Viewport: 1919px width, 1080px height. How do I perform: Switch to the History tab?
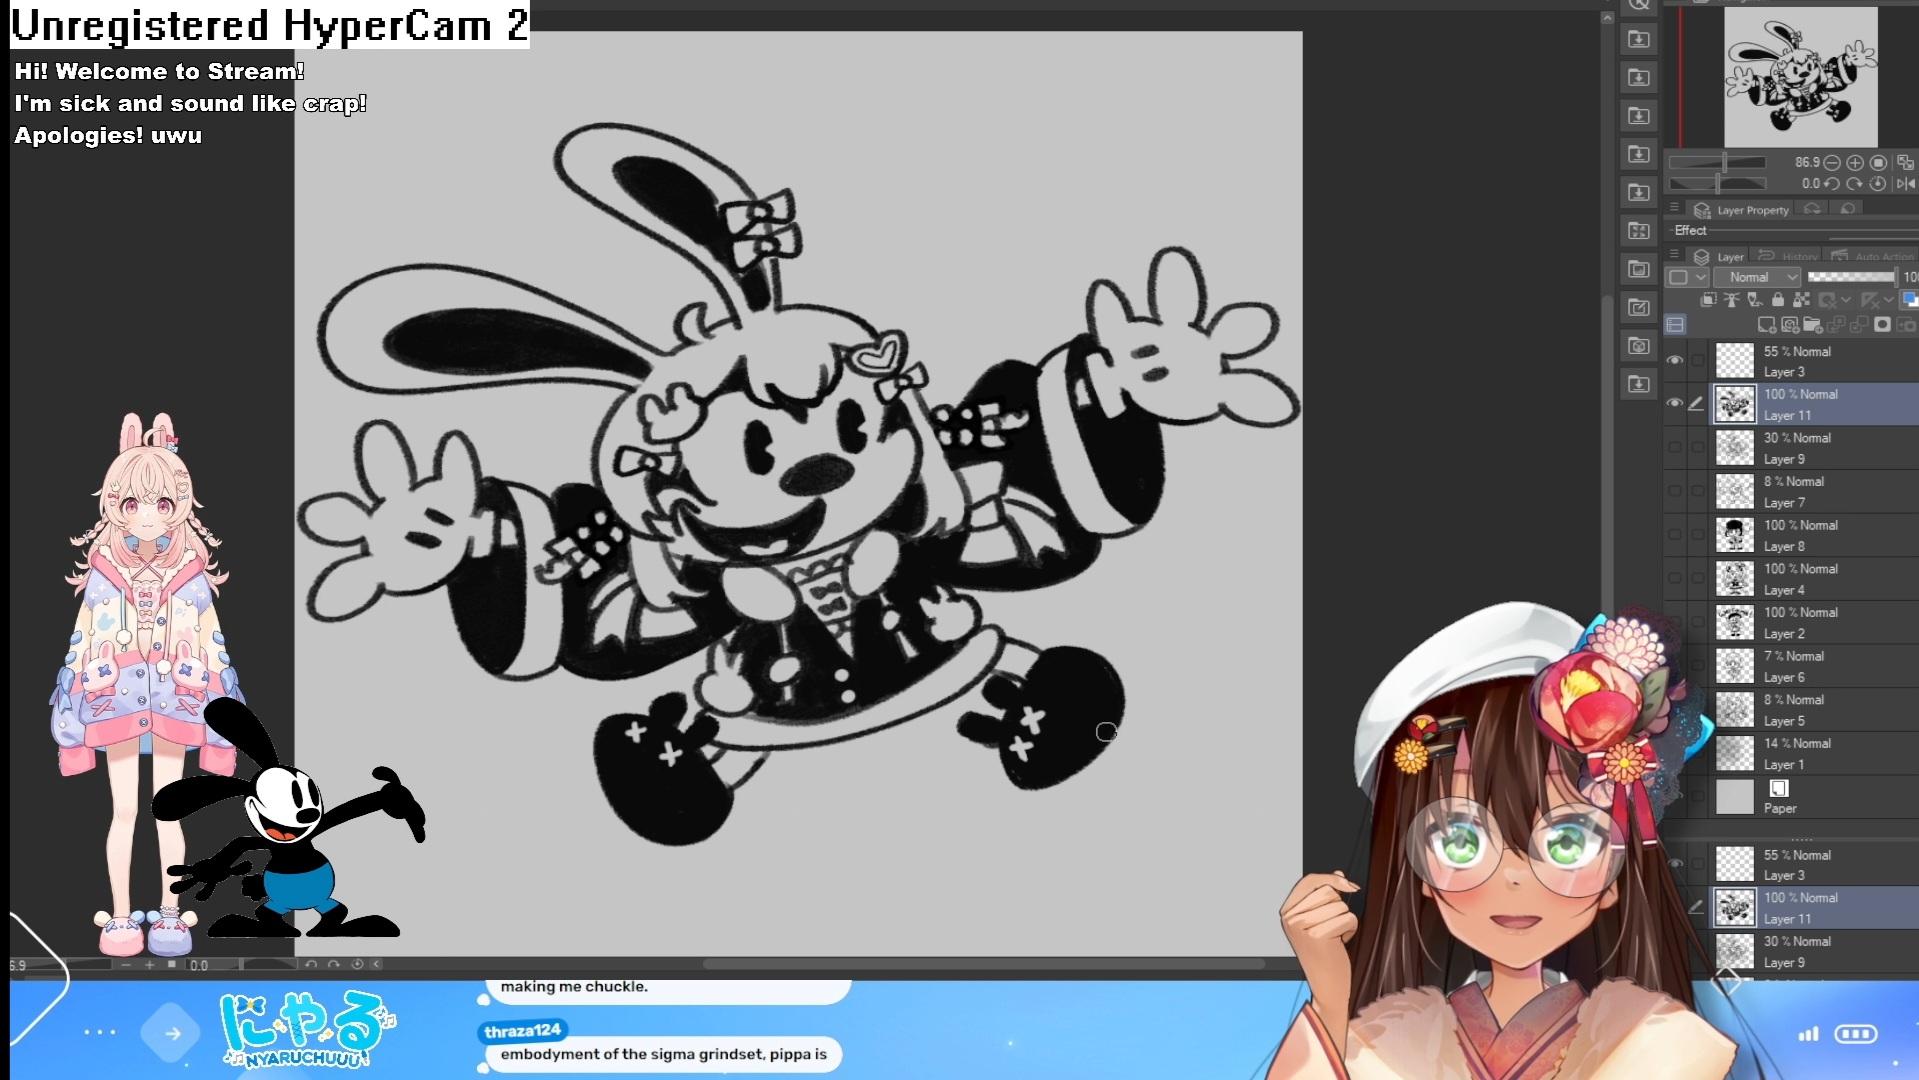[x=1787, y=257]
